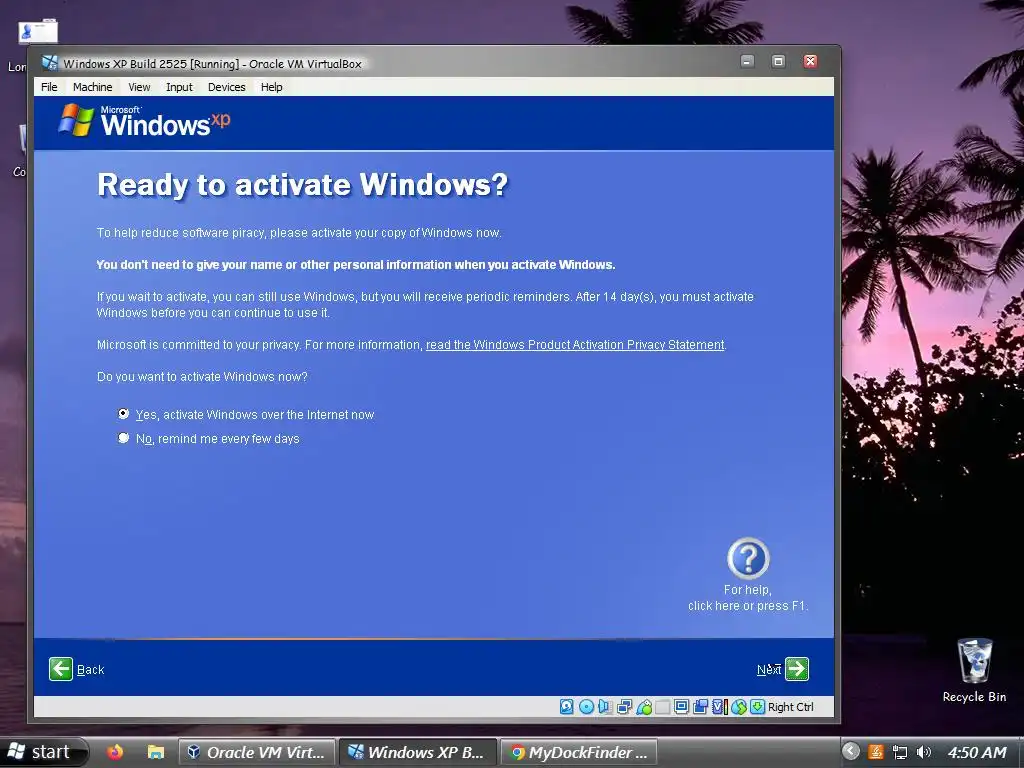Click the volume speaker icon in system tray
Image resolution: width=1024 pixels, height=768 pixels.
pos(923,752)
